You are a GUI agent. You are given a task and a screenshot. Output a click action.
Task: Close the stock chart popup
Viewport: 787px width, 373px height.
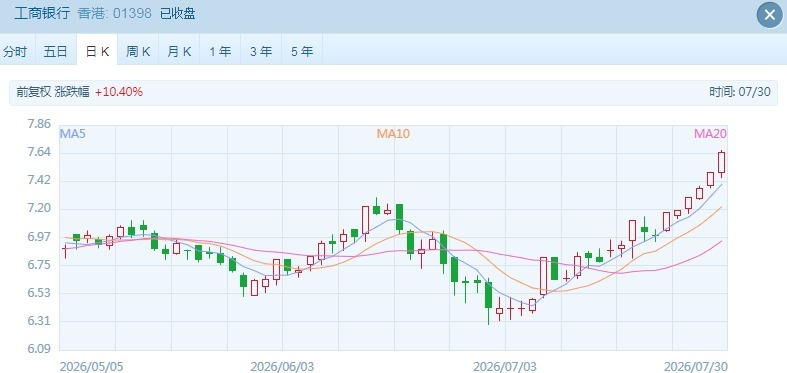tap(769, 15)
